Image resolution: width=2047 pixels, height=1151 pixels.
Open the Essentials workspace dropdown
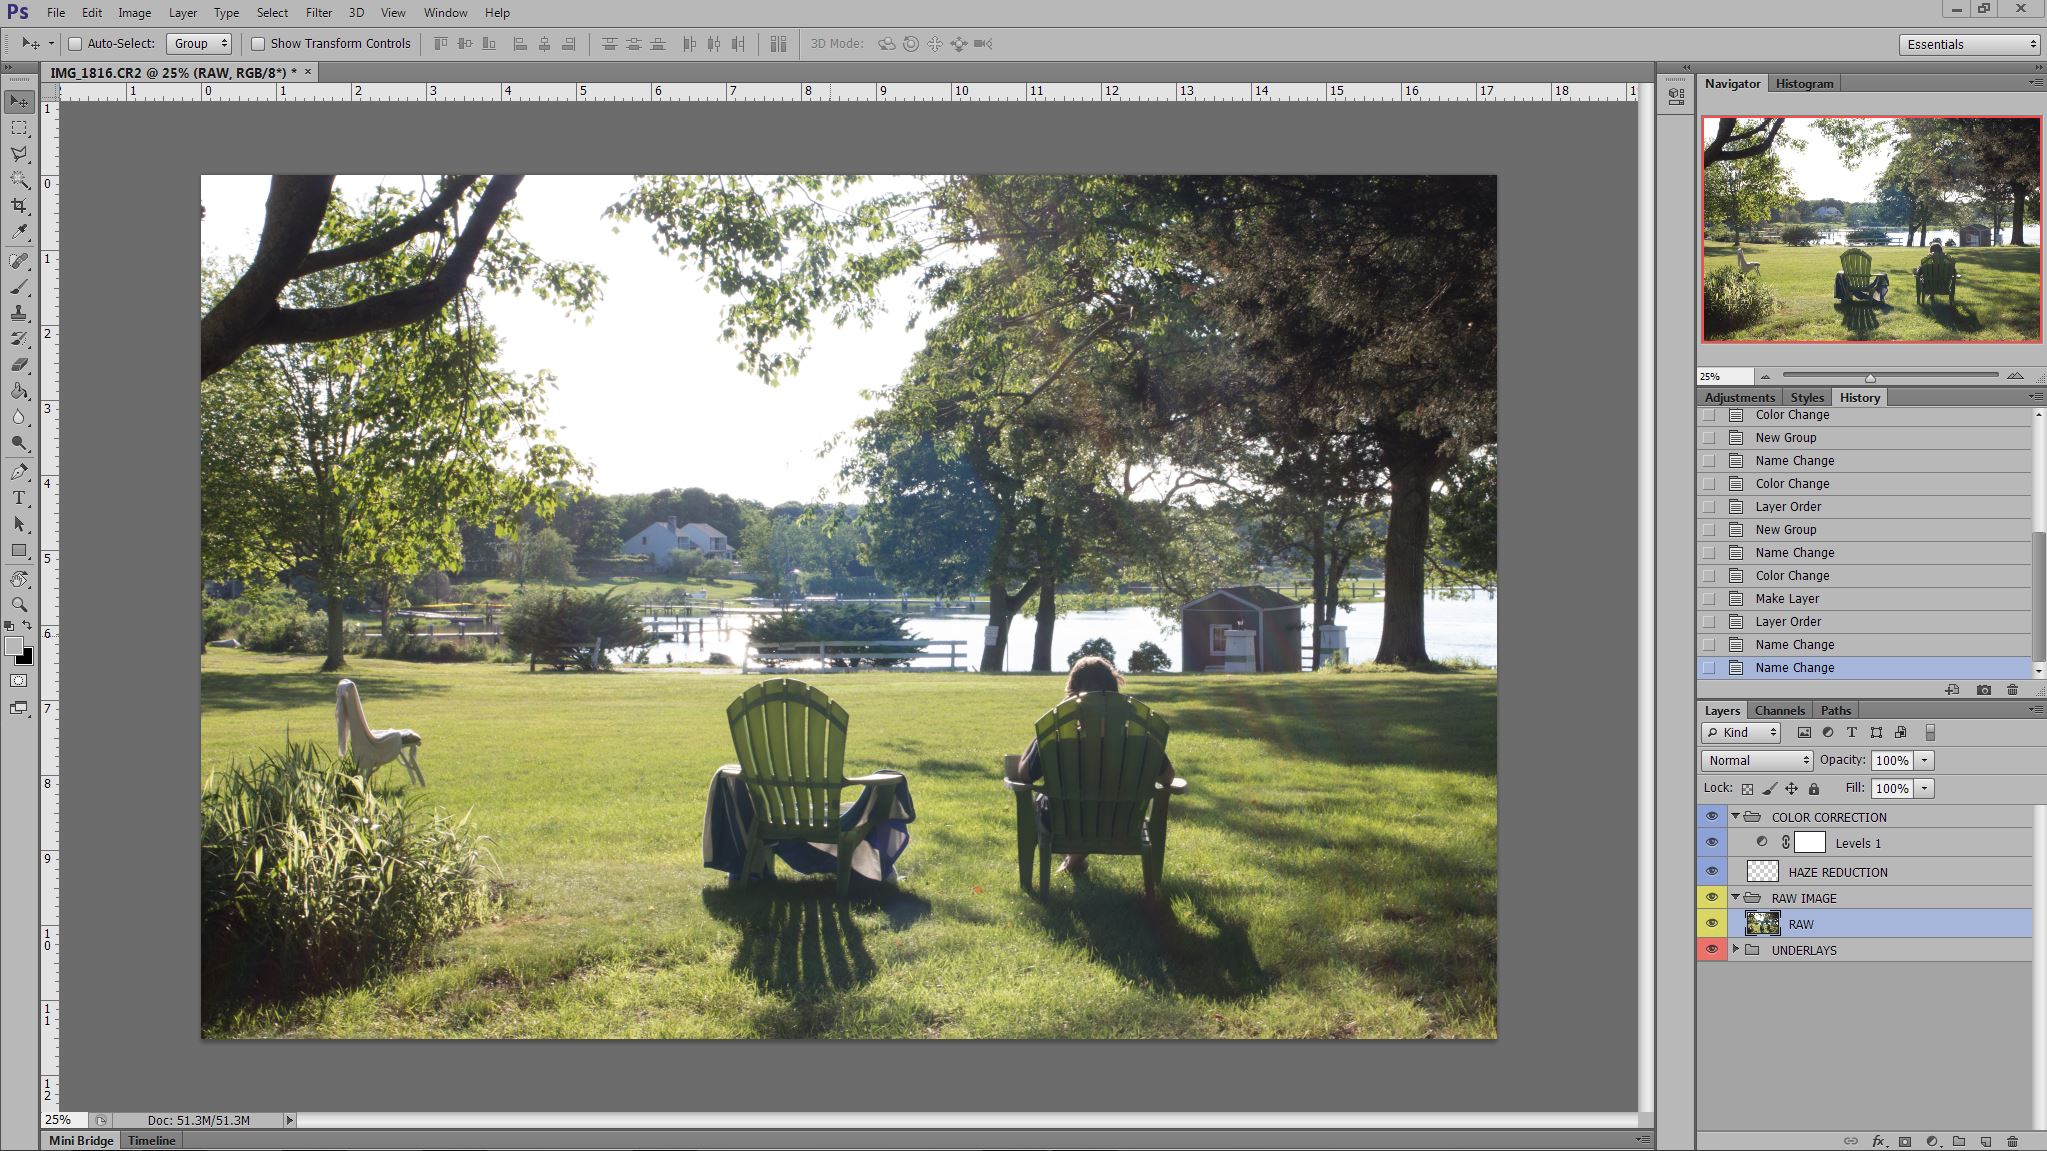pos(1970,44)
